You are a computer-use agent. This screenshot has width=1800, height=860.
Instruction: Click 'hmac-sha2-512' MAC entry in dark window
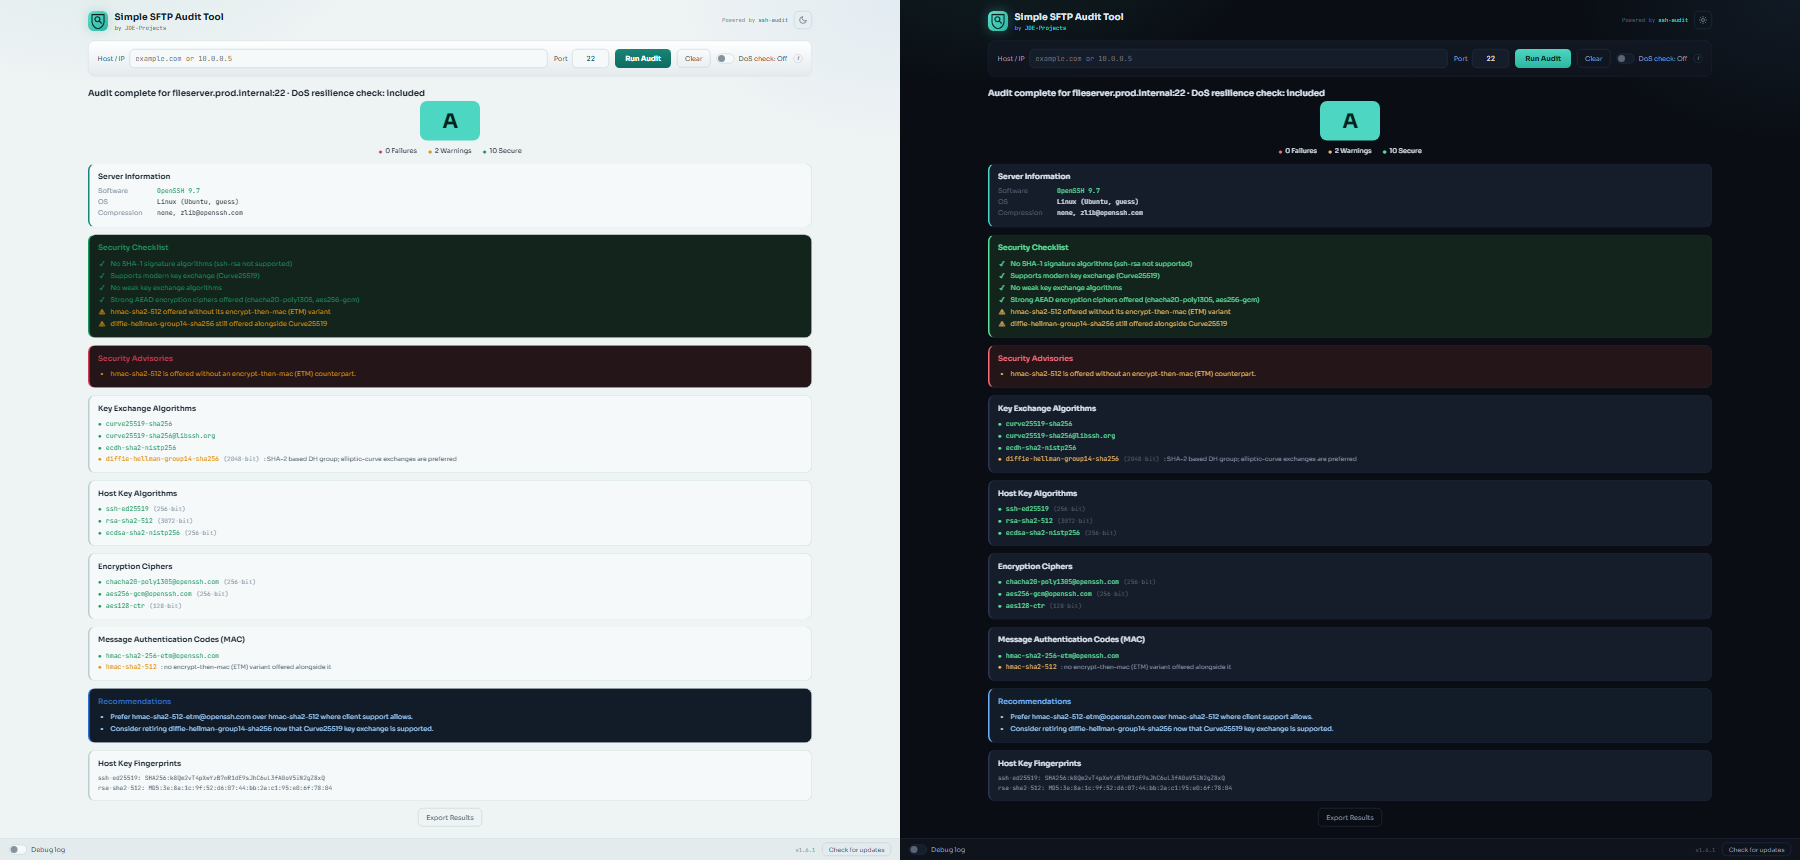point(1031,667)
